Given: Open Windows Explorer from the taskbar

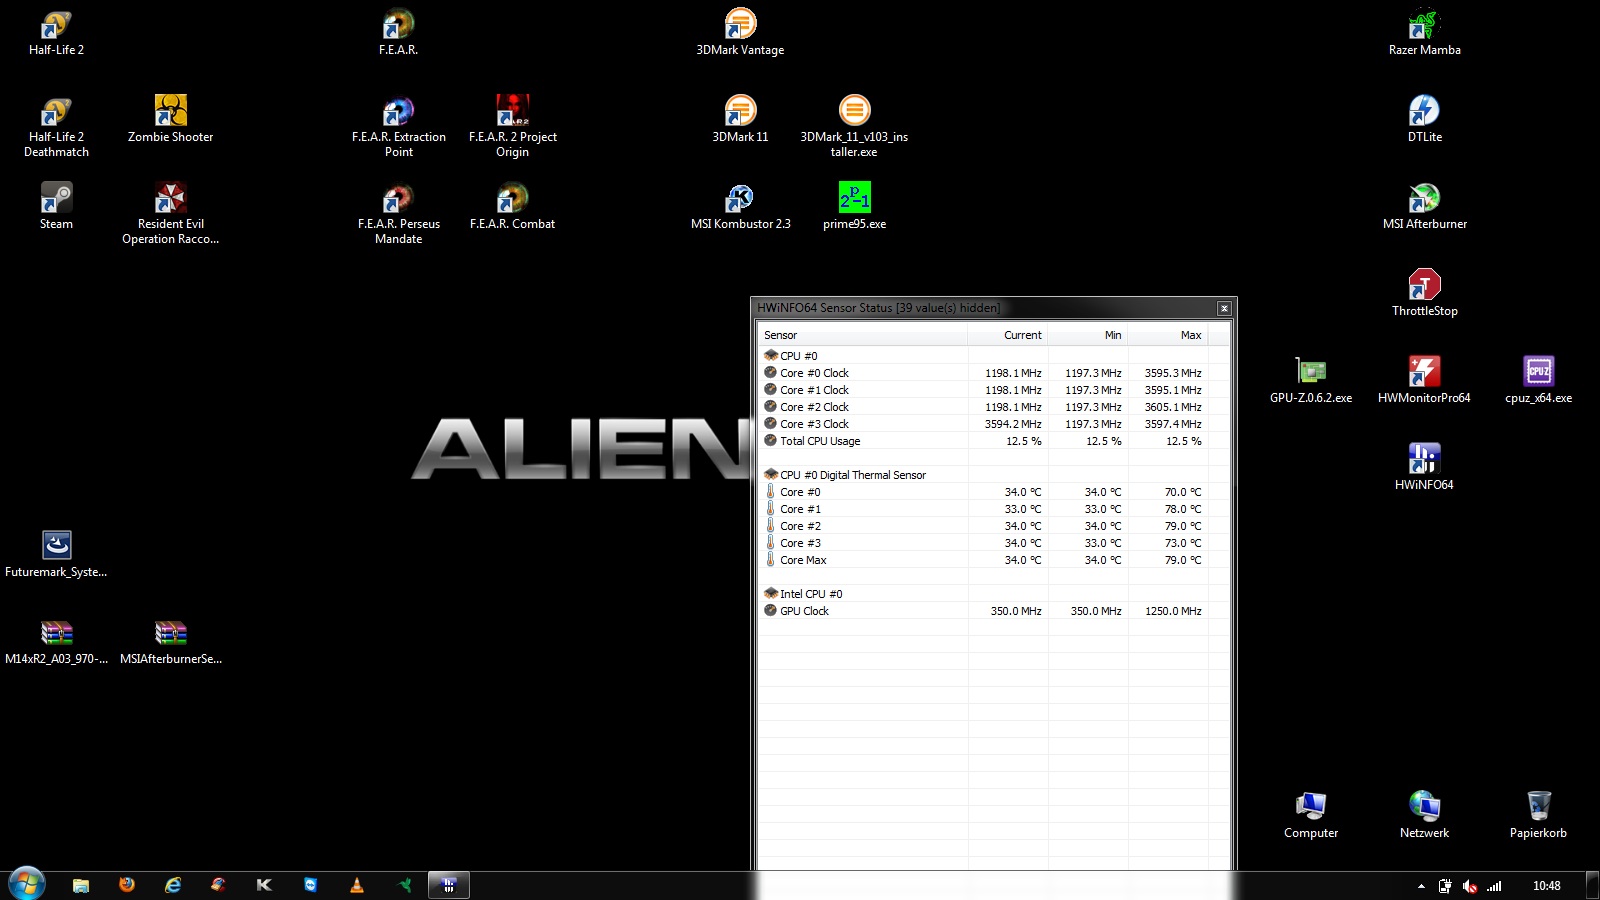Looking at the screenshot, I should point(81,885).
